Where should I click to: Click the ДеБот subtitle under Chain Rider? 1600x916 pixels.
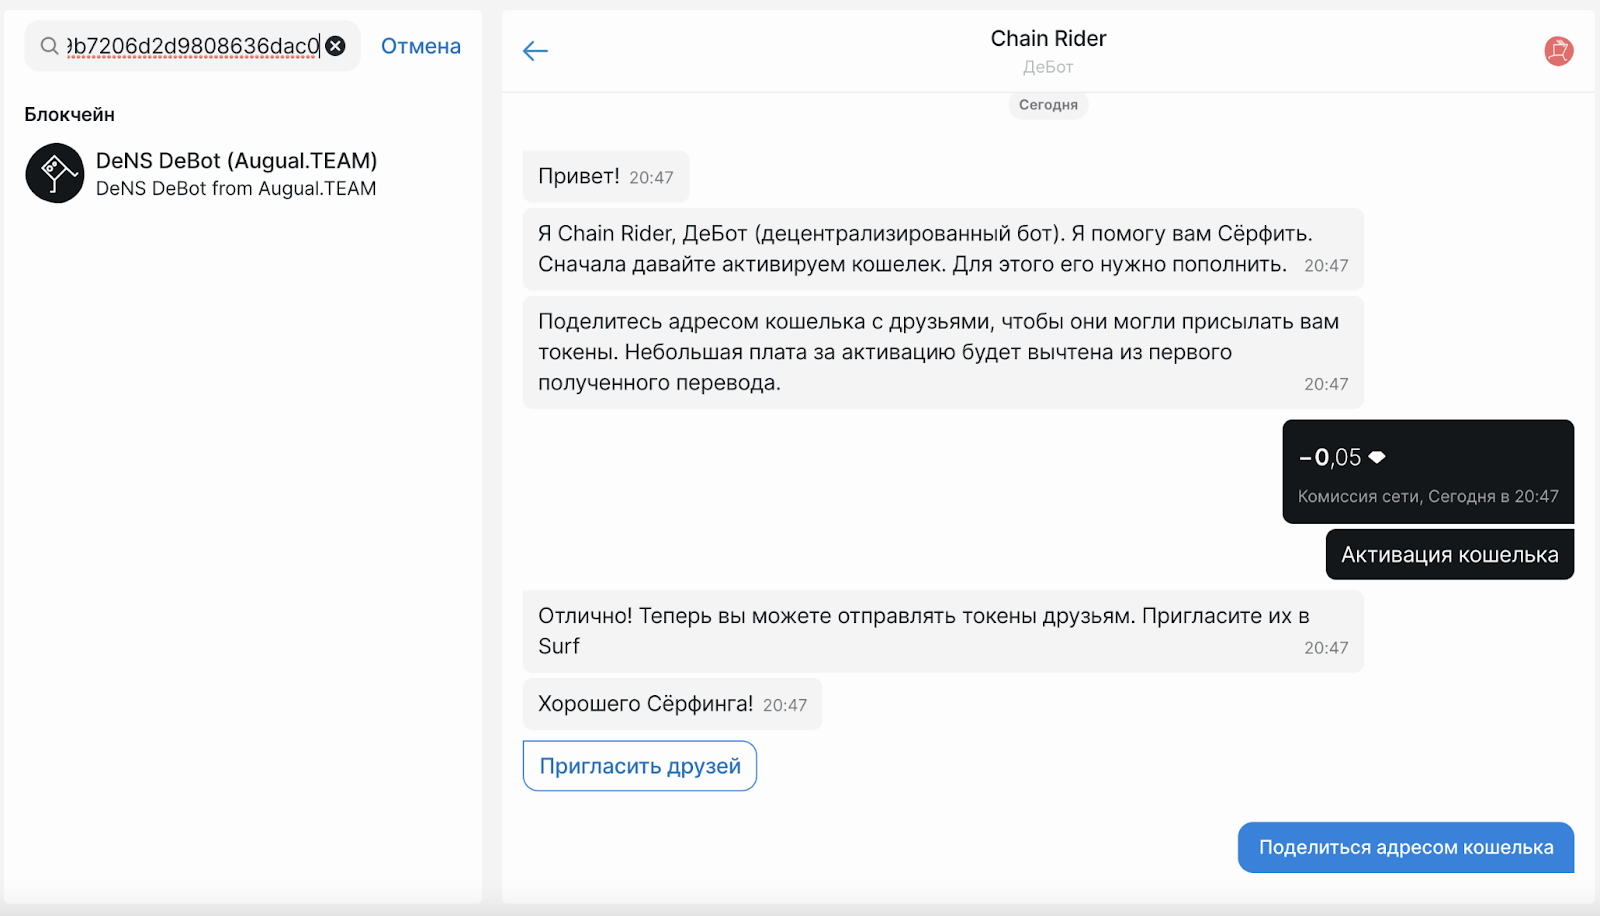[x=1048, y=67]
